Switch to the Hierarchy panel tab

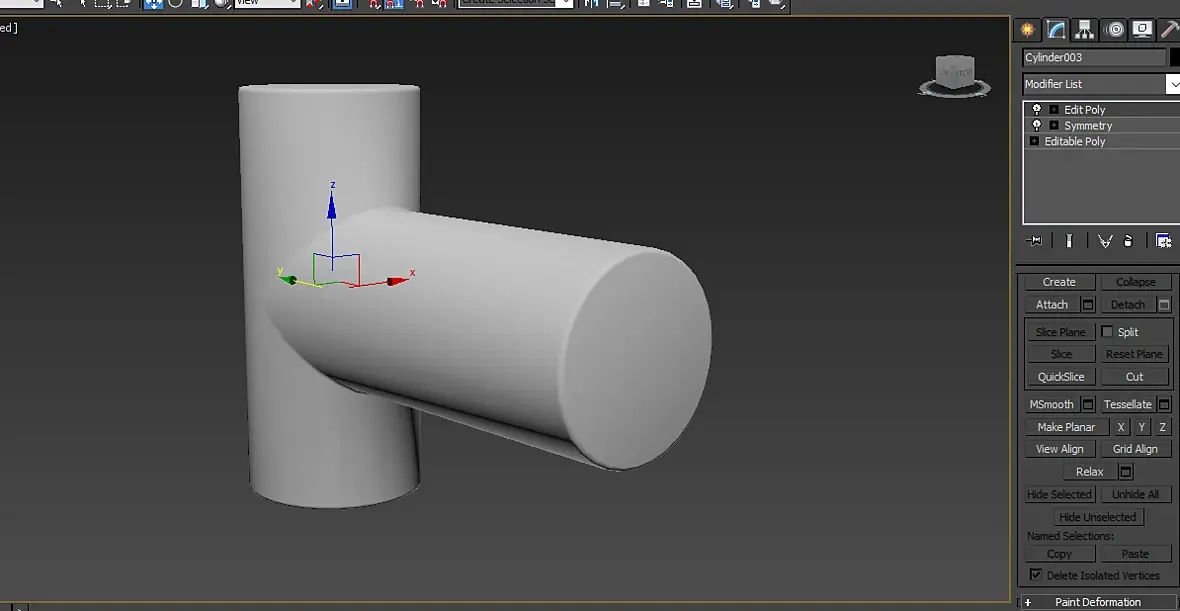click(x=1084, y=30)
